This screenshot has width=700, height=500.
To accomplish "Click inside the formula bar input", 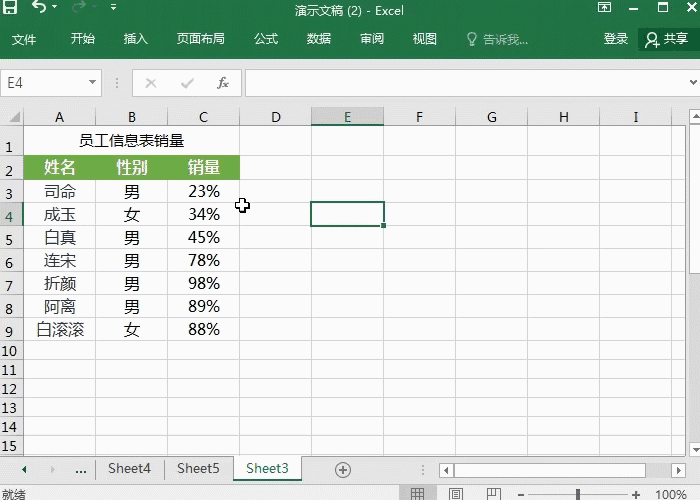I will click(x=467, y=83).
